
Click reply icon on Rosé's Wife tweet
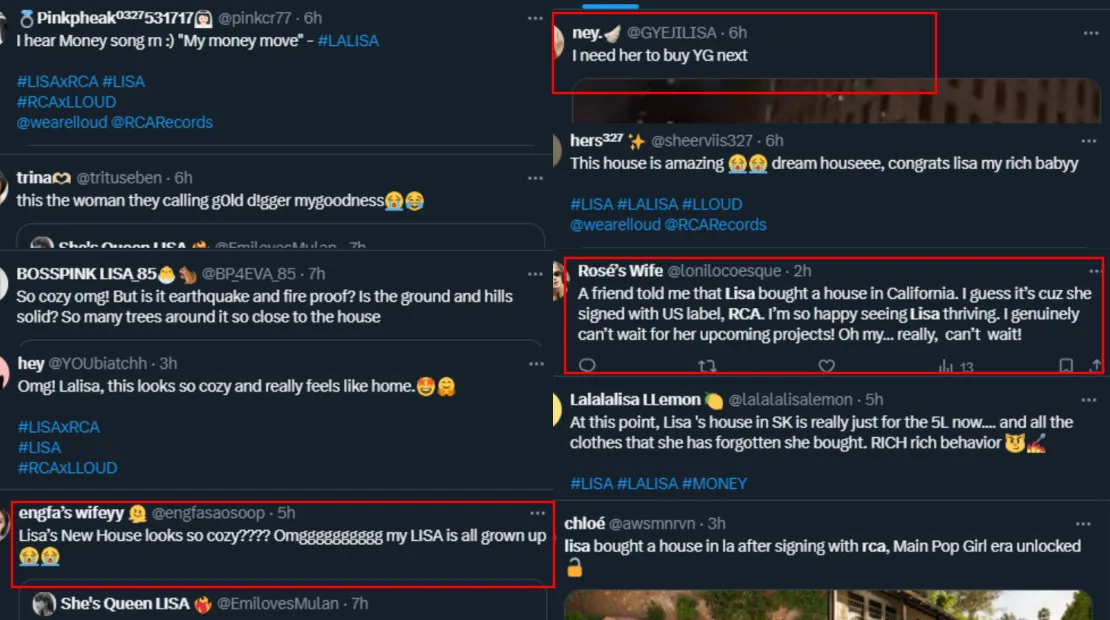coord(587,367)
